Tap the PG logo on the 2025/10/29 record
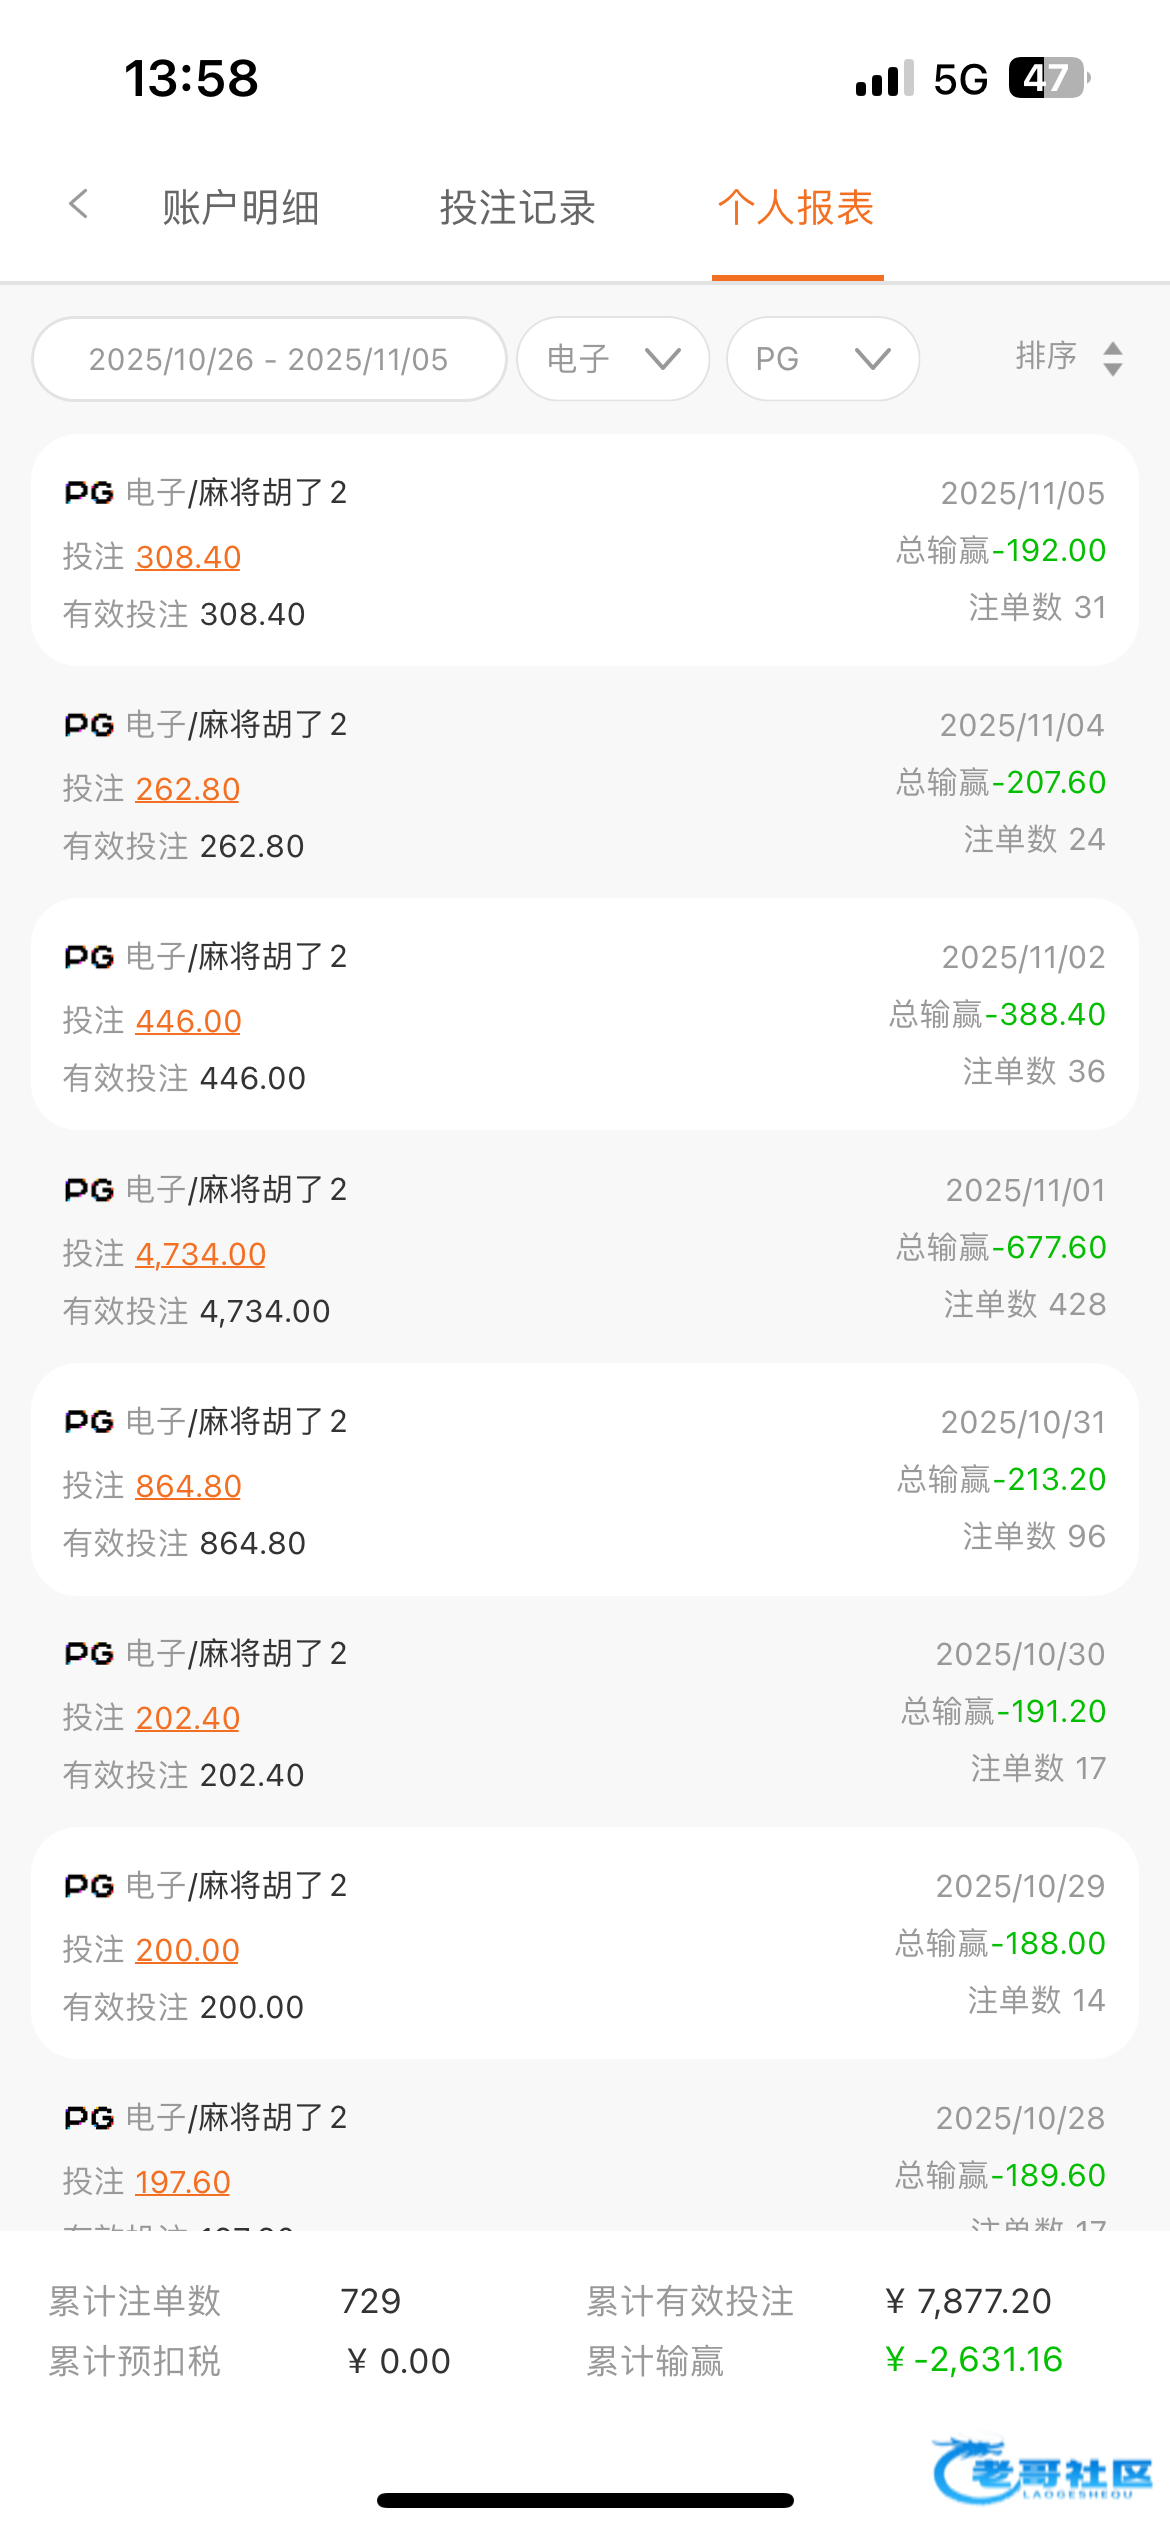Screen dimensions: 1170x2532 [89, 1886]
